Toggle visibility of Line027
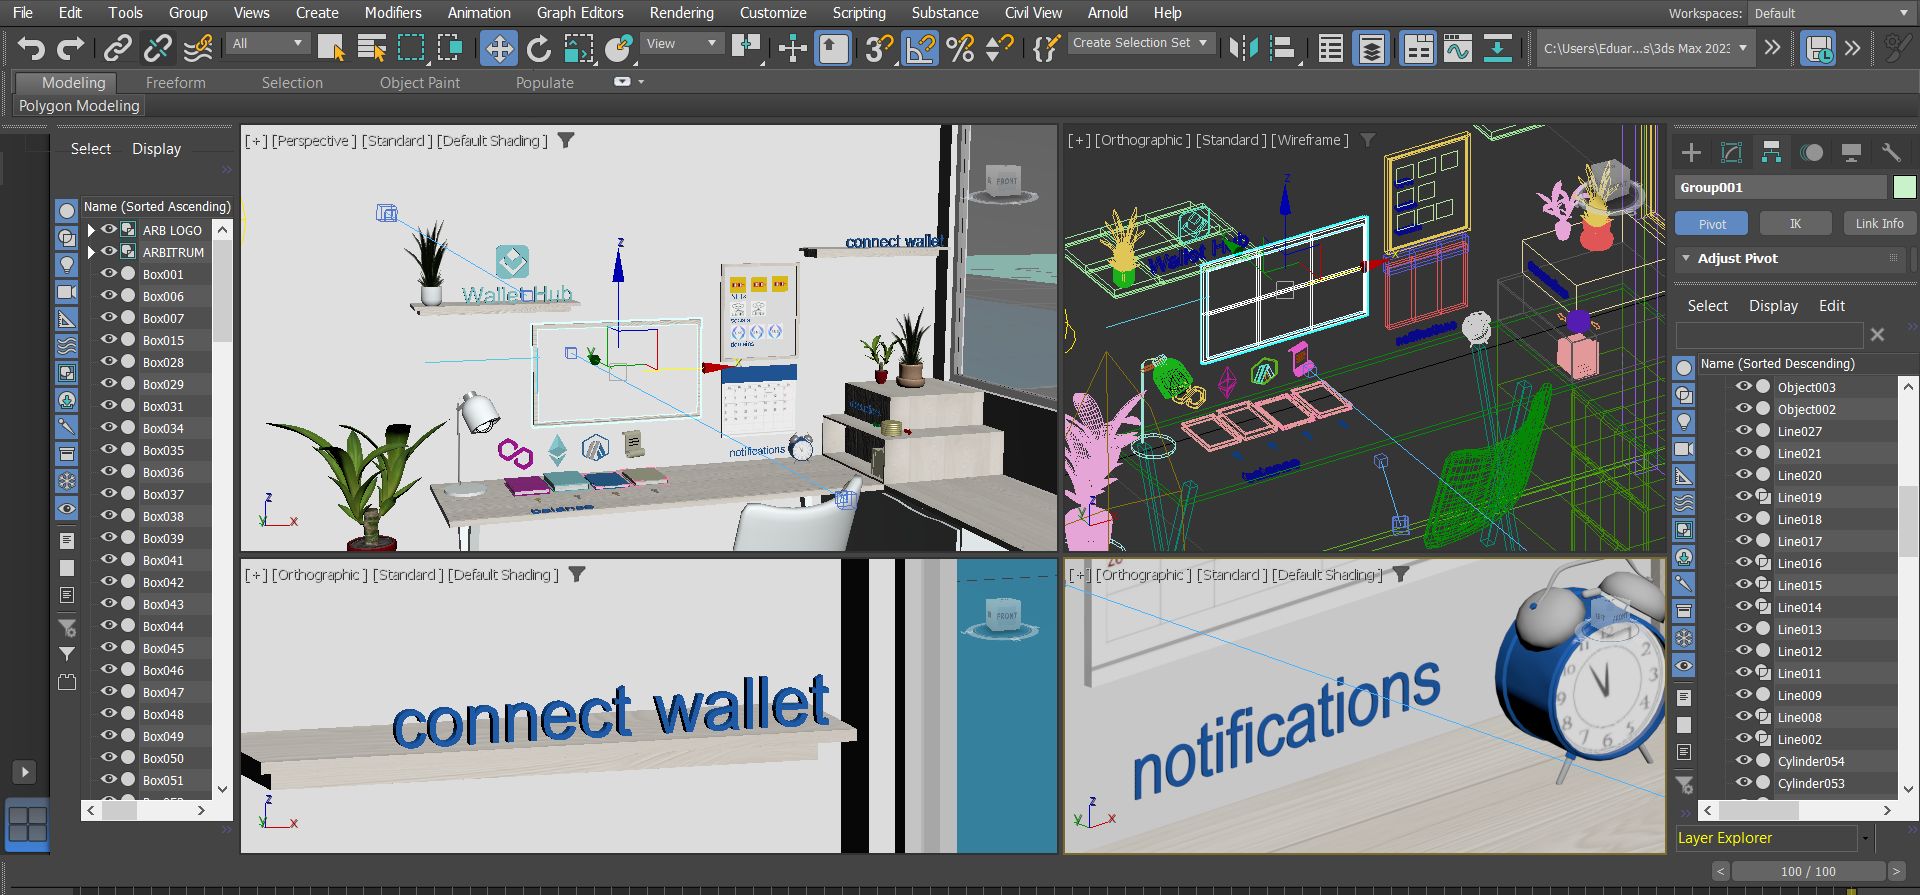 point(1743,431)
